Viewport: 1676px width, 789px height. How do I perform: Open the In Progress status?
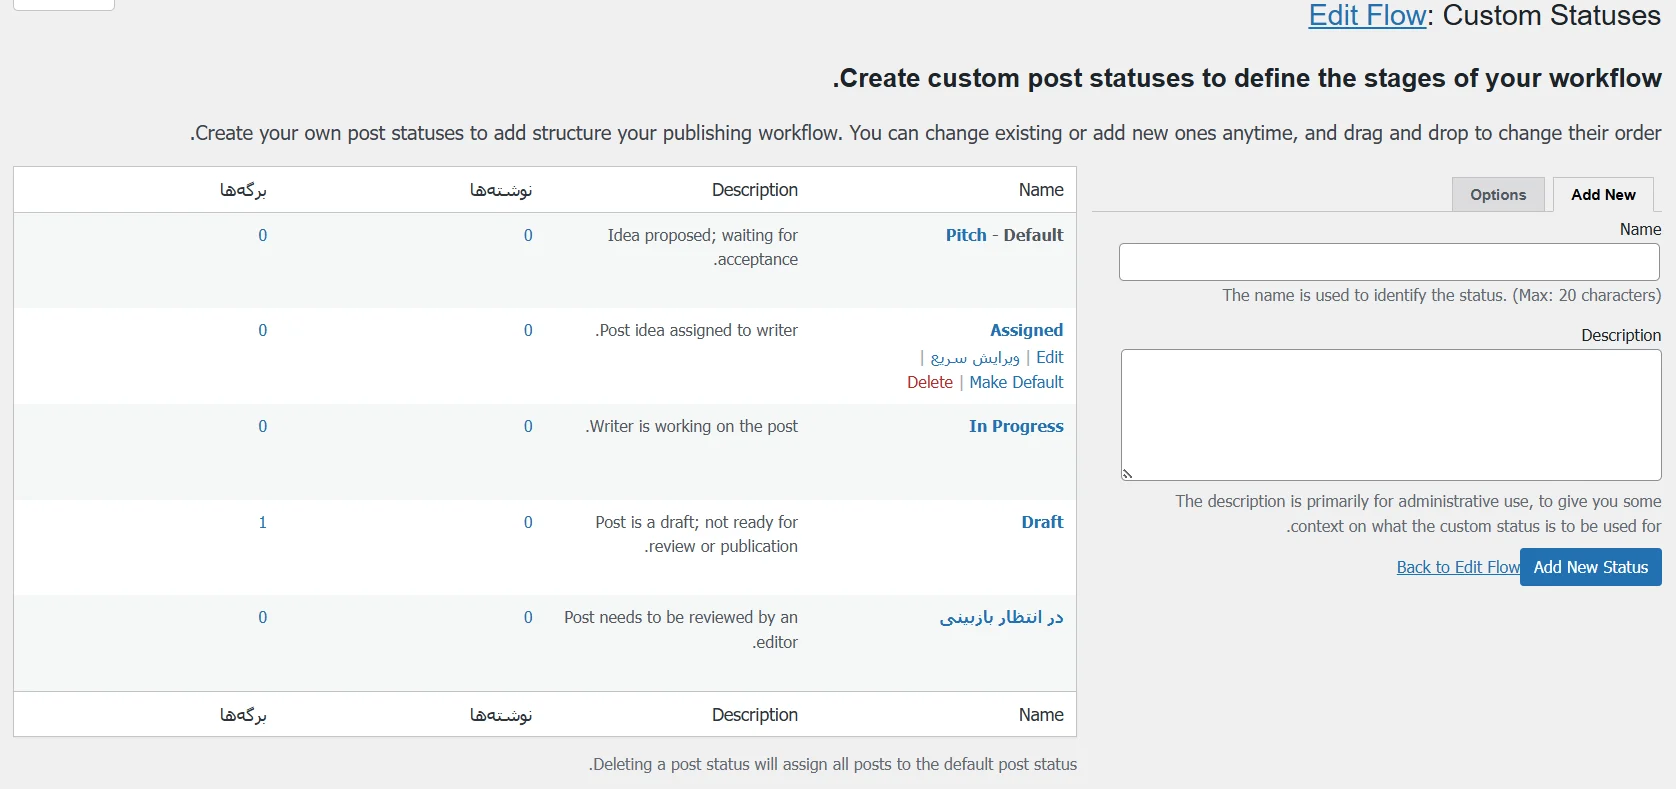click(x=1015, y=426)
